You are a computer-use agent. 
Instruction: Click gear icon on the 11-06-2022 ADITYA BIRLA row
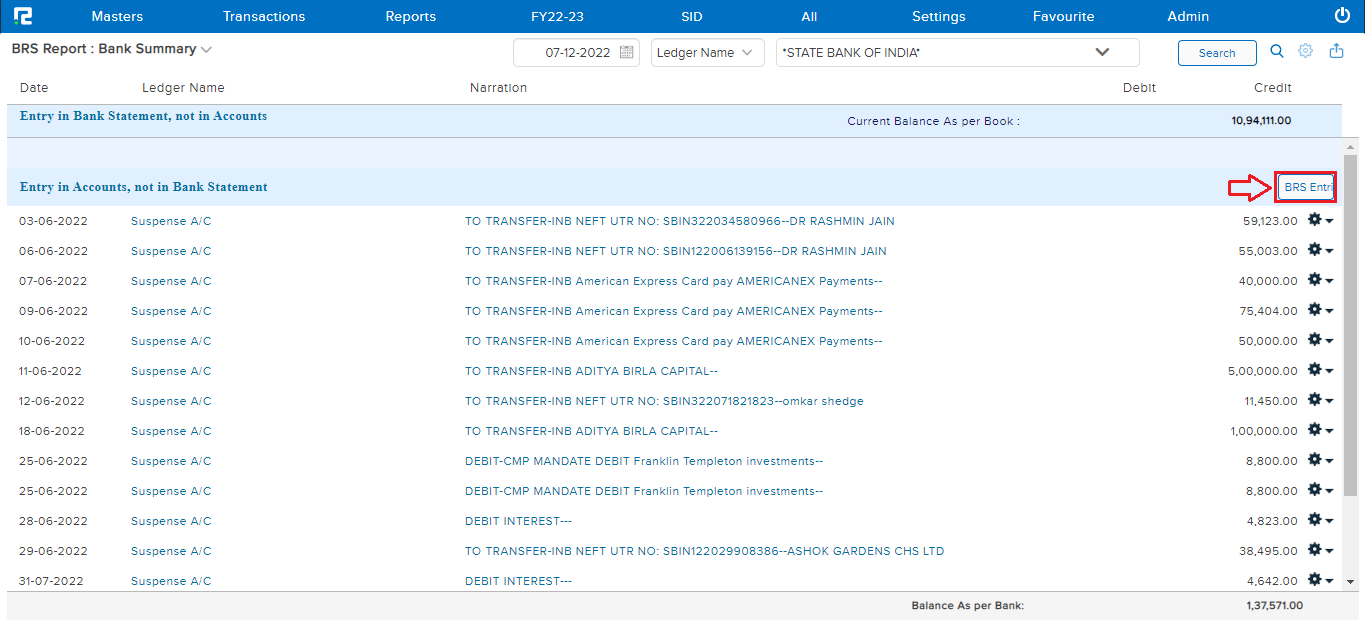[x=1314, y=370]
